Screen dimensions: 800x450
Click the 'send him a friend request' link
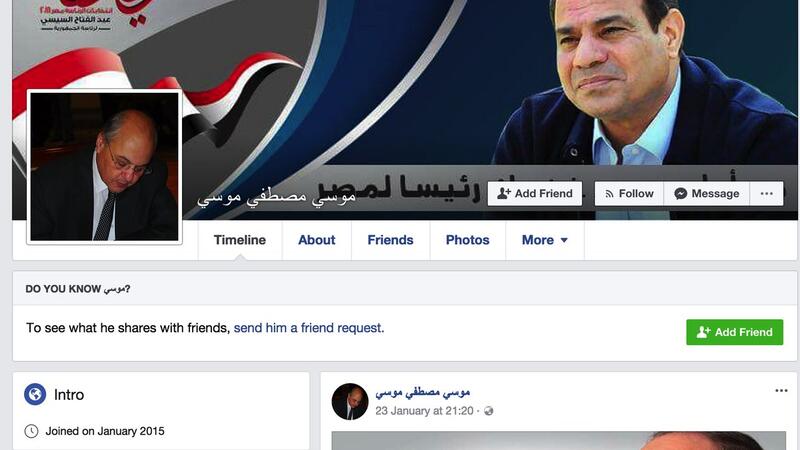pos(309,328)
